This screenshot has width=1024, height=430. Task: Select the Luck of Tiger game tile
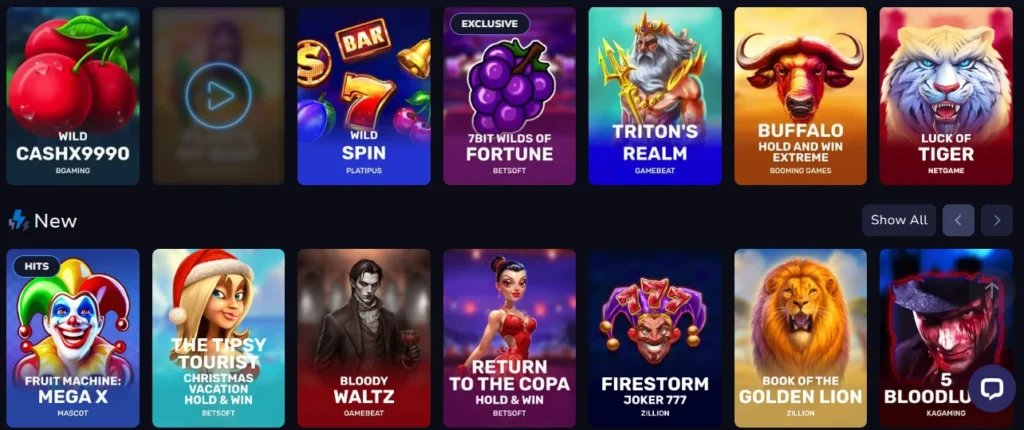tap(946, 96)
